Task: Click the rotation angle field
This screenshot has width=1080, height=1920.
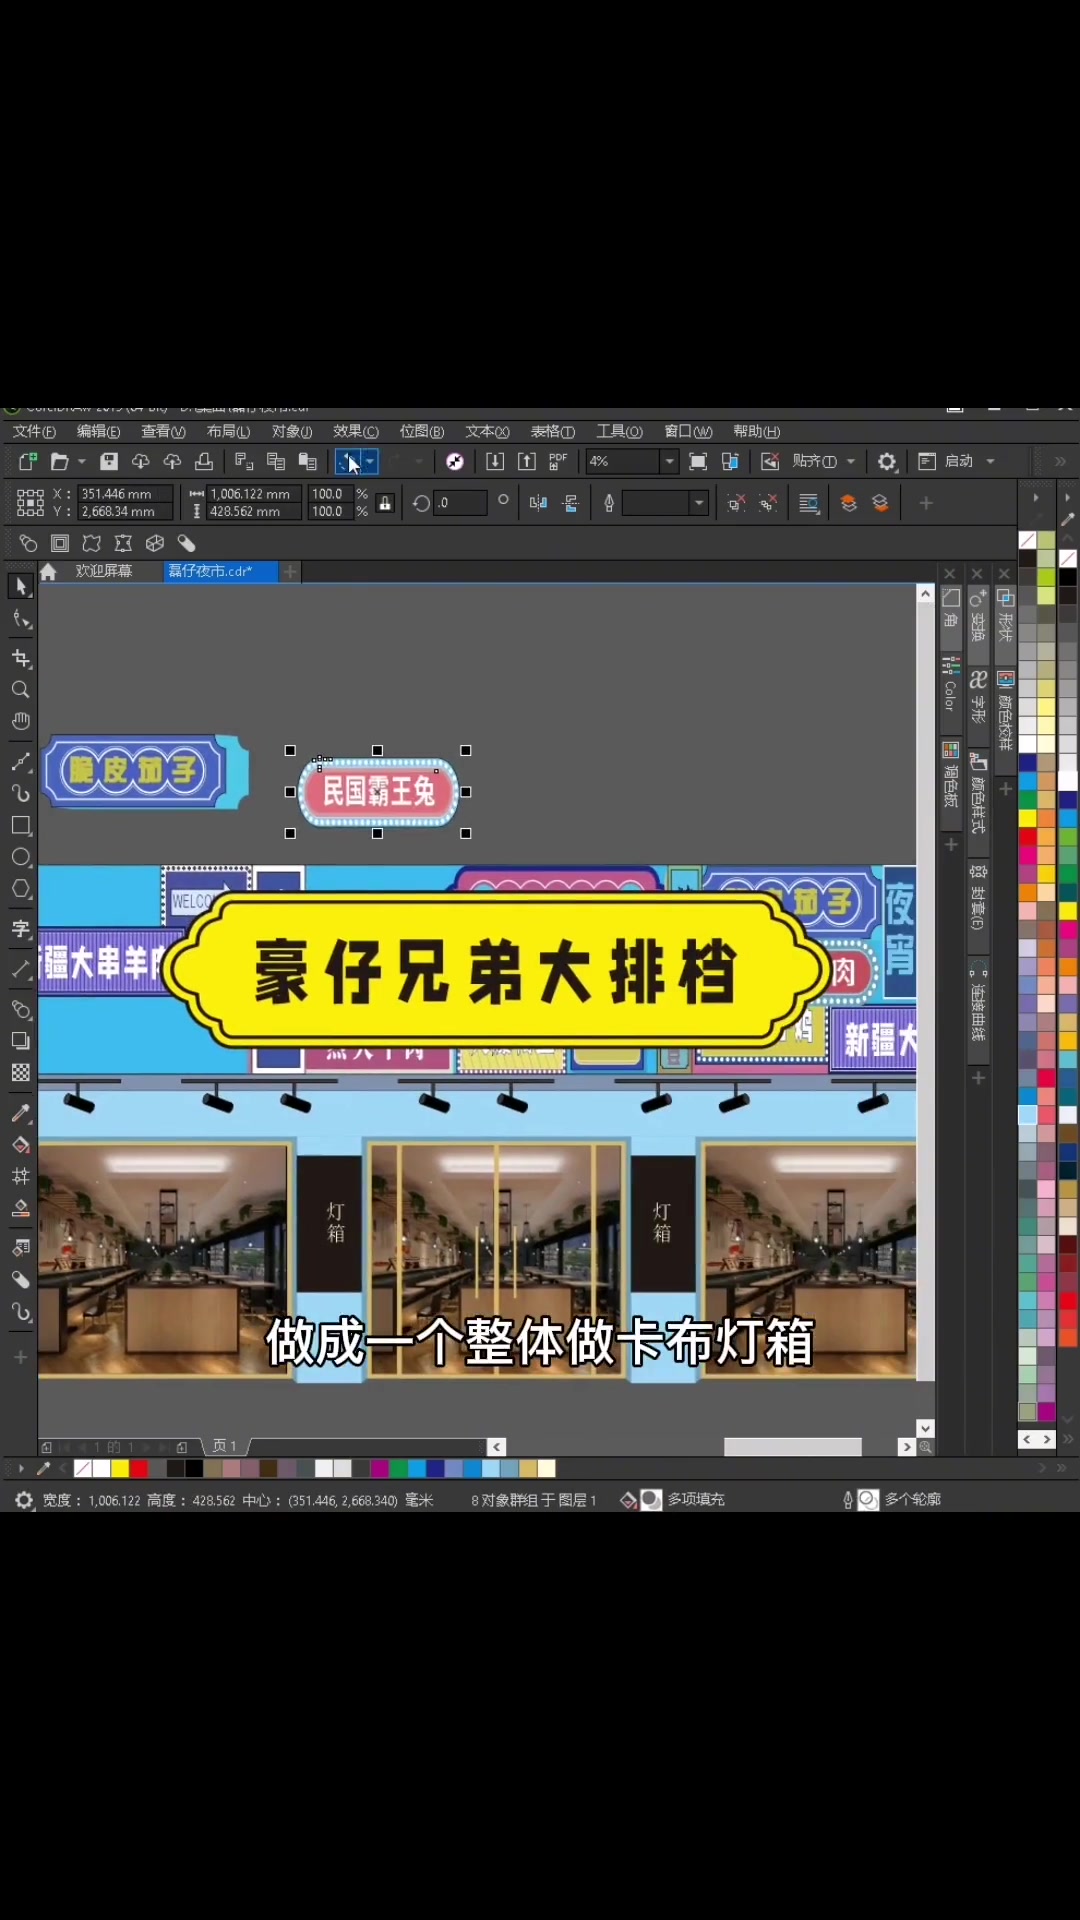Action: coord(462,503)
